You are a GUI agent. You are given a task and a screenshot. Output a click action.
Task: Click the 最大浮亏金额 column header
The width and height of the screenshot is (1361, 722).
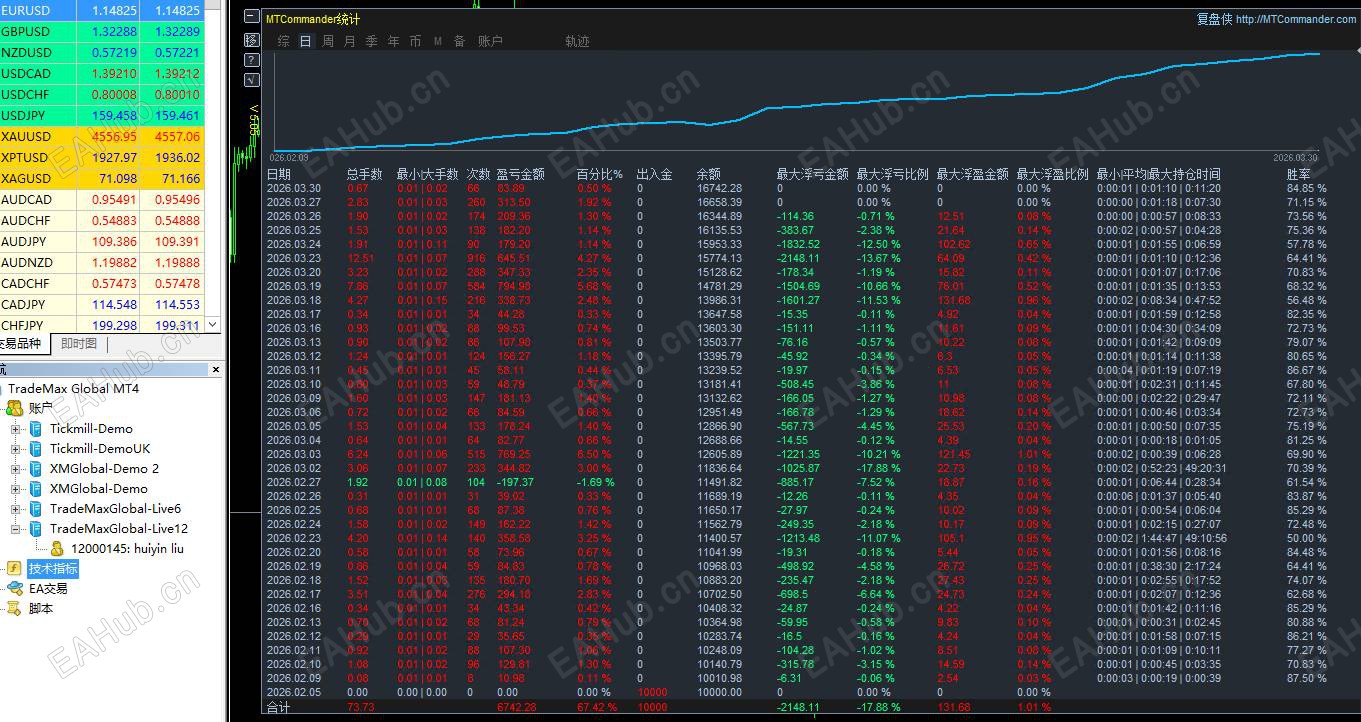(813, 174)
